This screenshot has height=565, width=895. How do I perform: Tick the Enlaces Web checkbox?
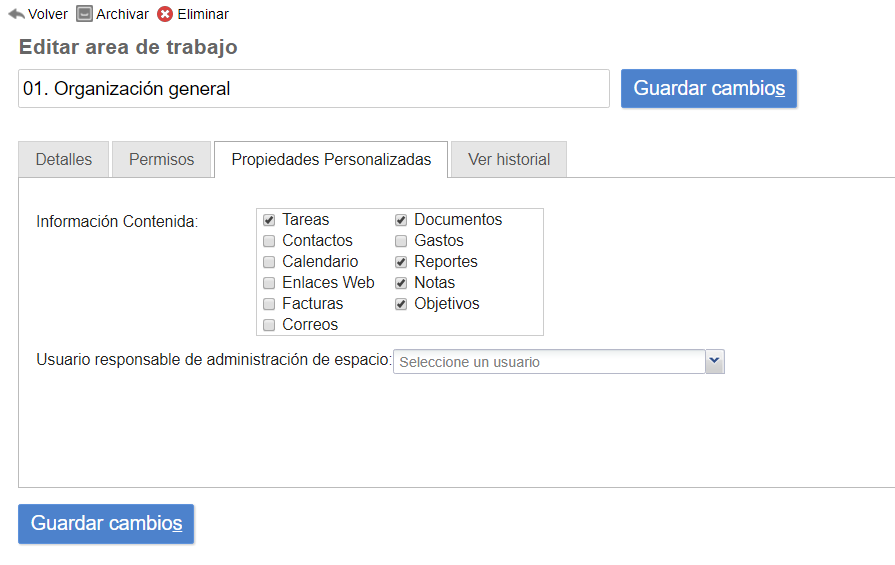pos(269,283)
